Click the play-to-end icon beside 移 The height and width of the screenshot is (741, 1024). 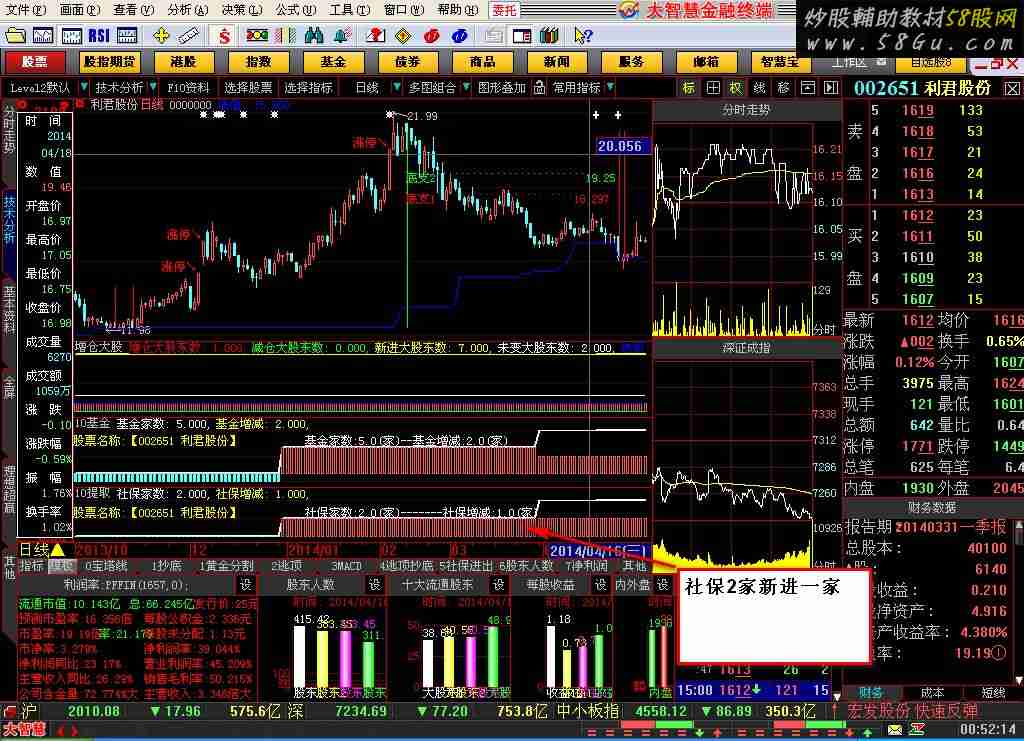click(831, 87)
